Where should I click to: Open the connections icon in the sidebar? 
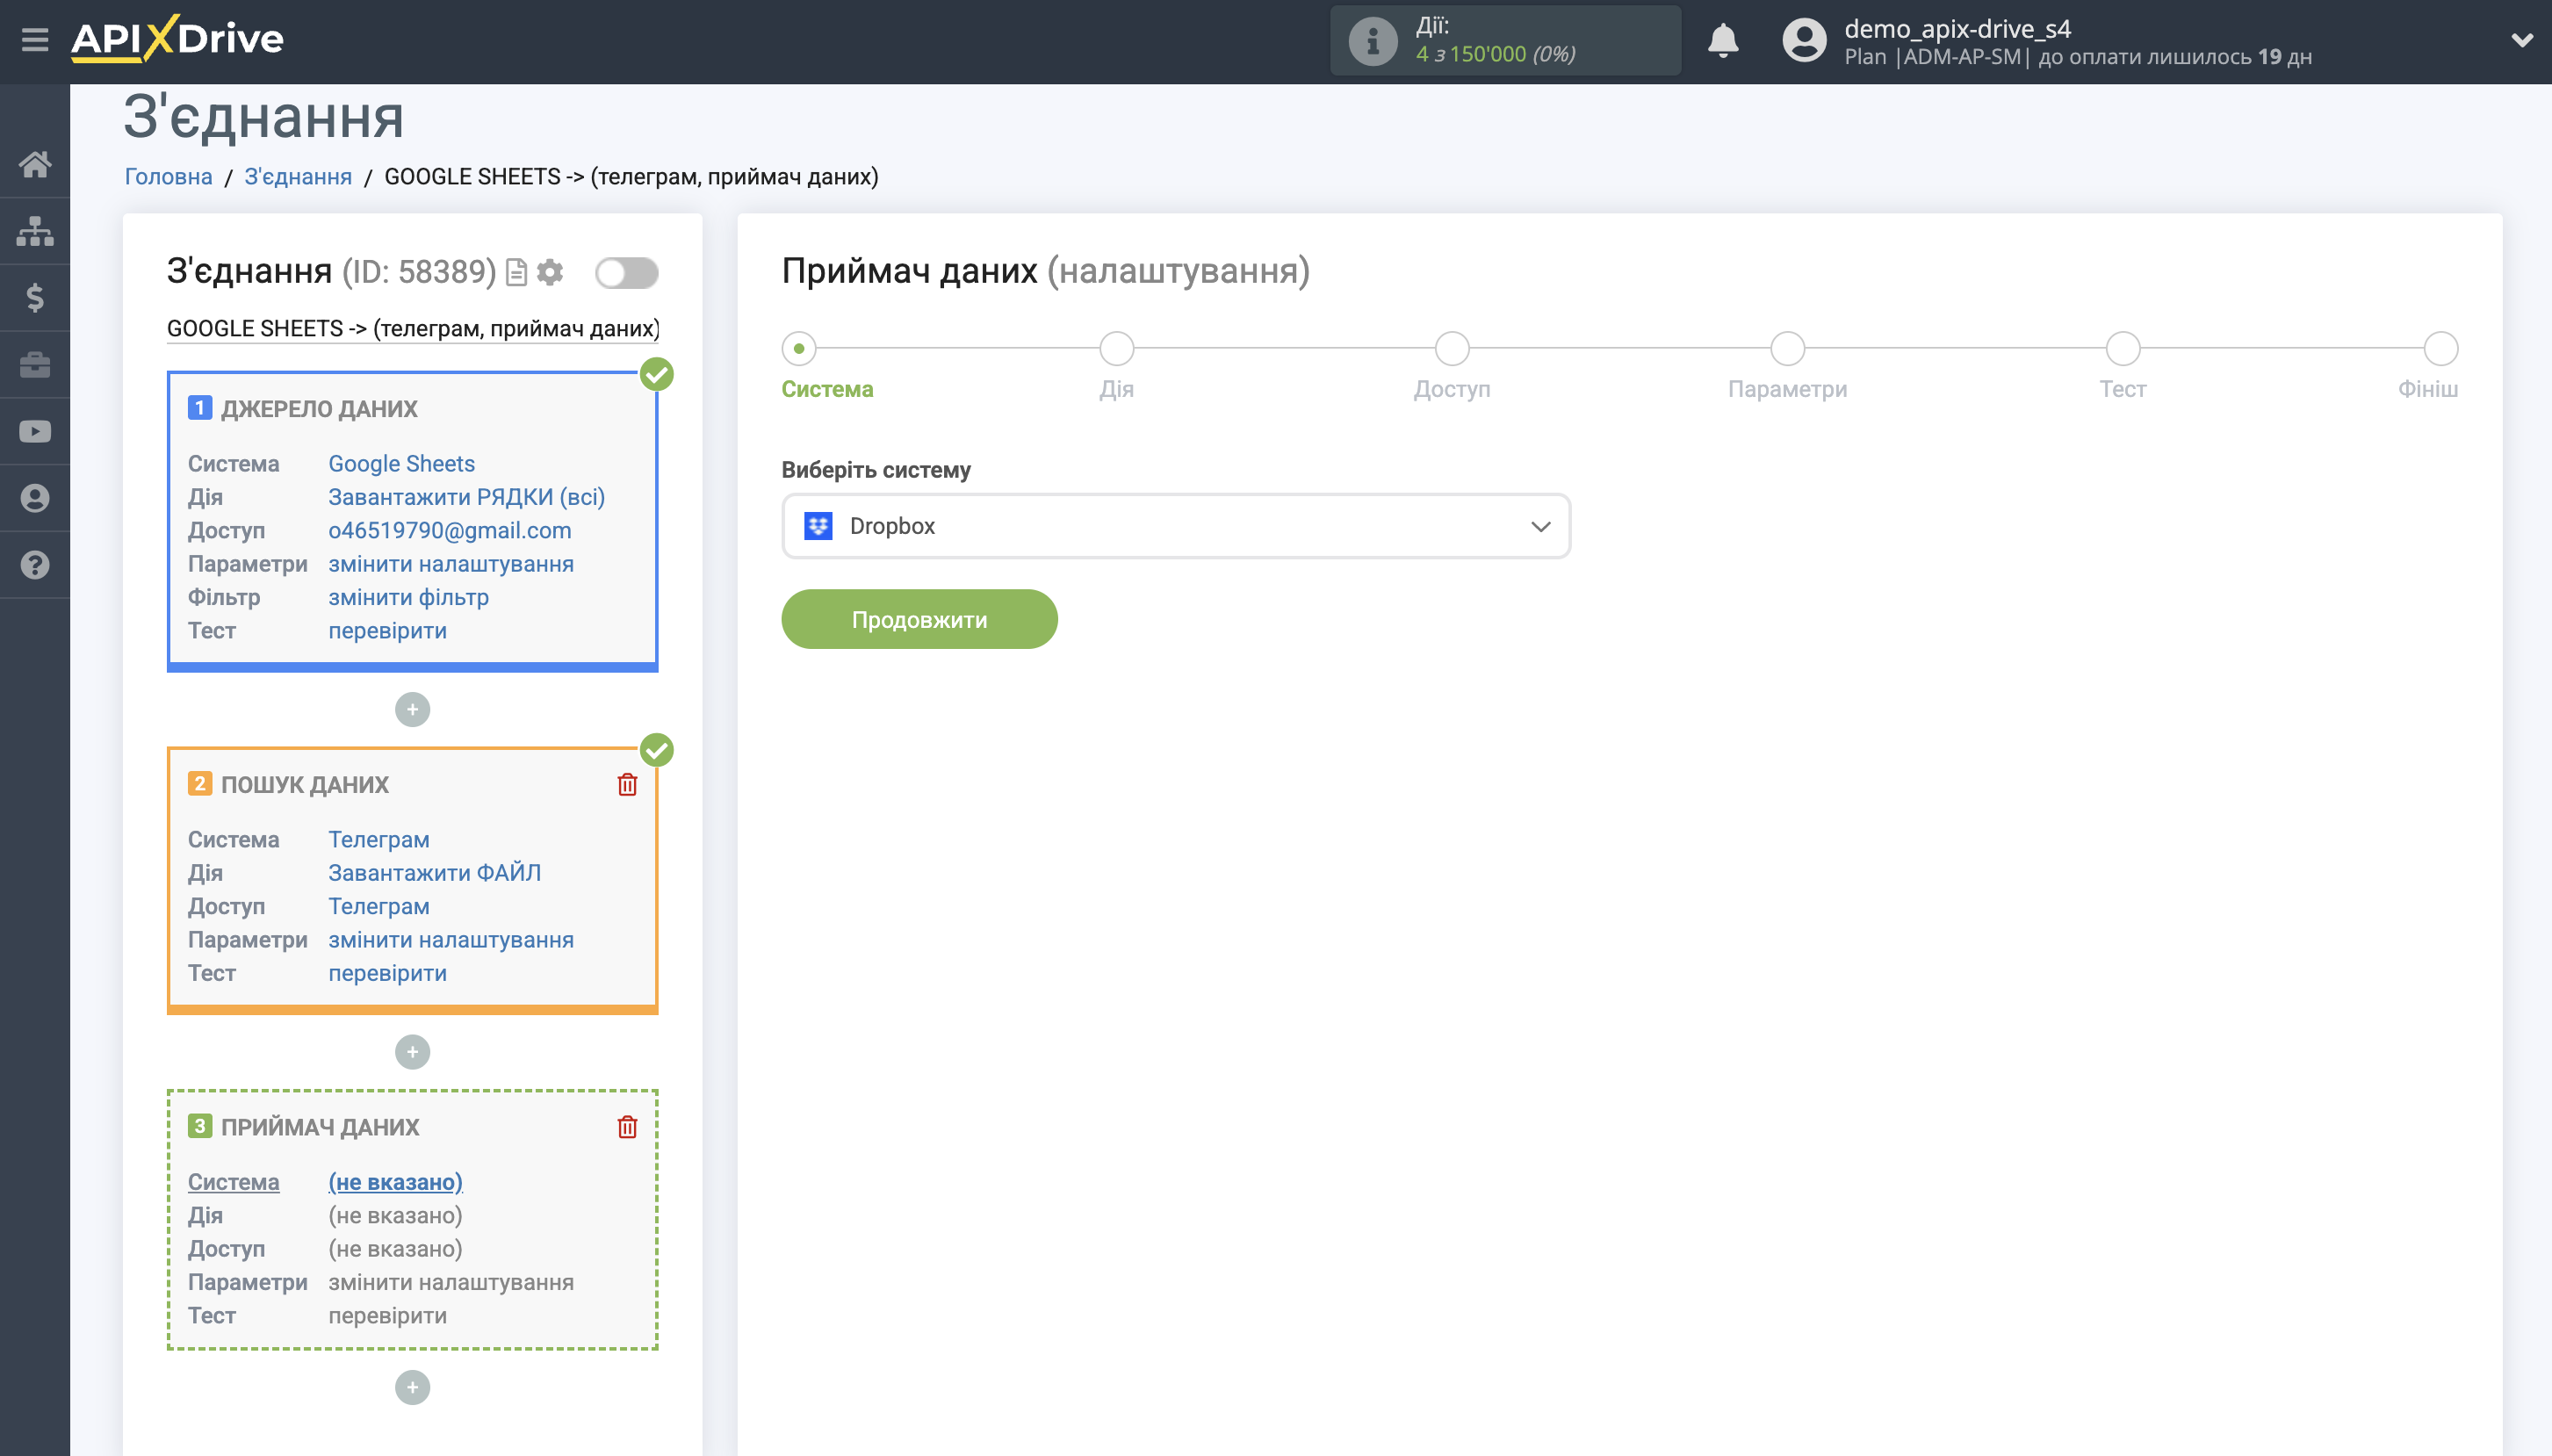click(36, 230)
